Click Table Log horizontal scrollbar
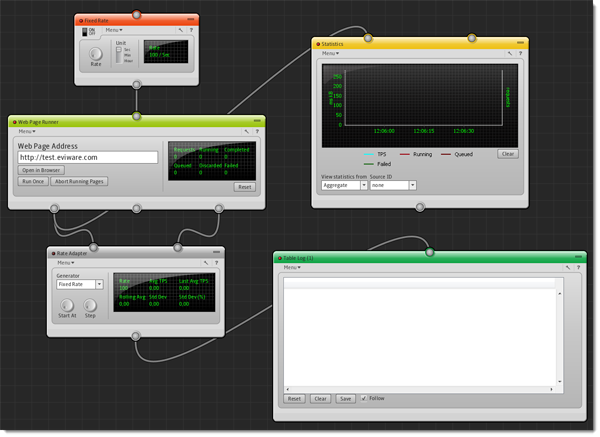 pos(420,389)
